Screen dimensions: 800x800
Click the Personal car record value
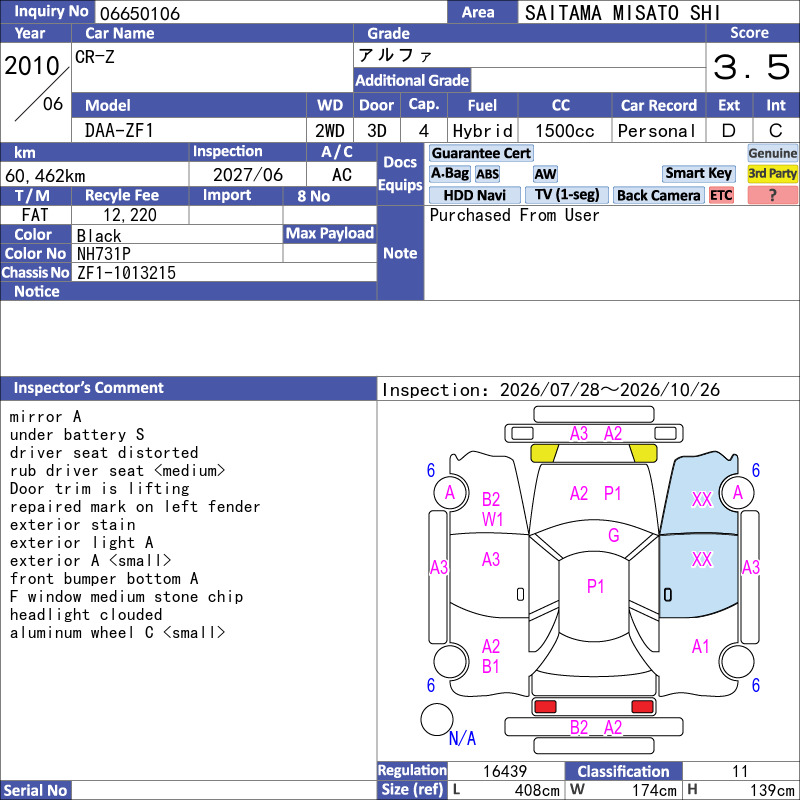657,131
